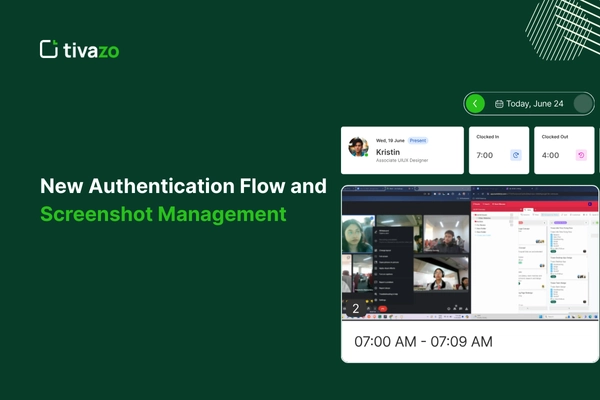Click the calendar icon beside Today
This screenshot has width=600, height=400.
pyautogui.click(x=499, y=104)
